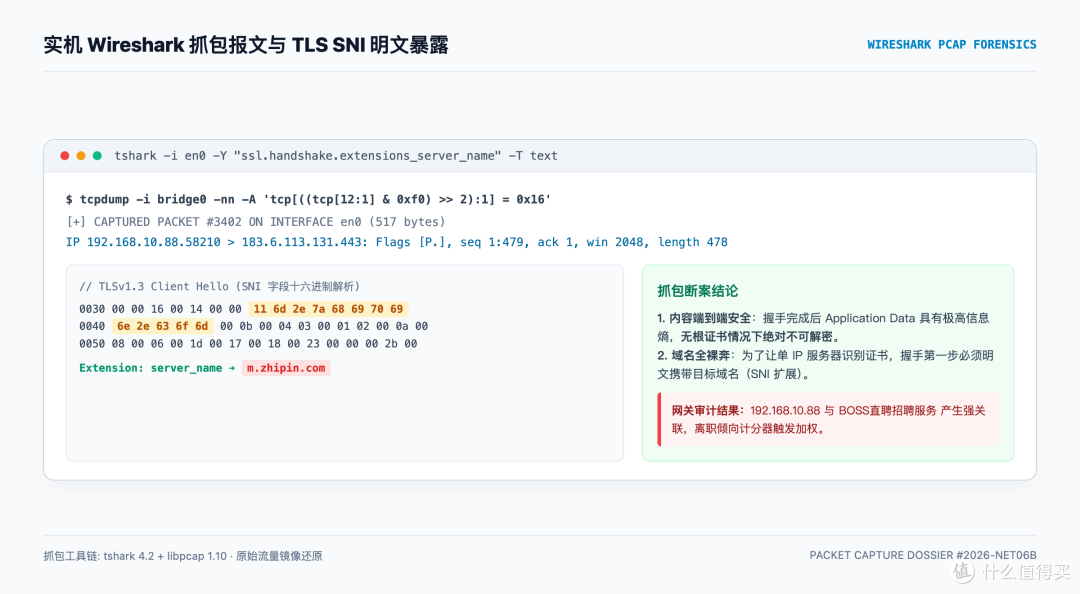Select conclusion 1 内容端到端安全 text
Screen dimensions: 1080x594
click(823, 327)
